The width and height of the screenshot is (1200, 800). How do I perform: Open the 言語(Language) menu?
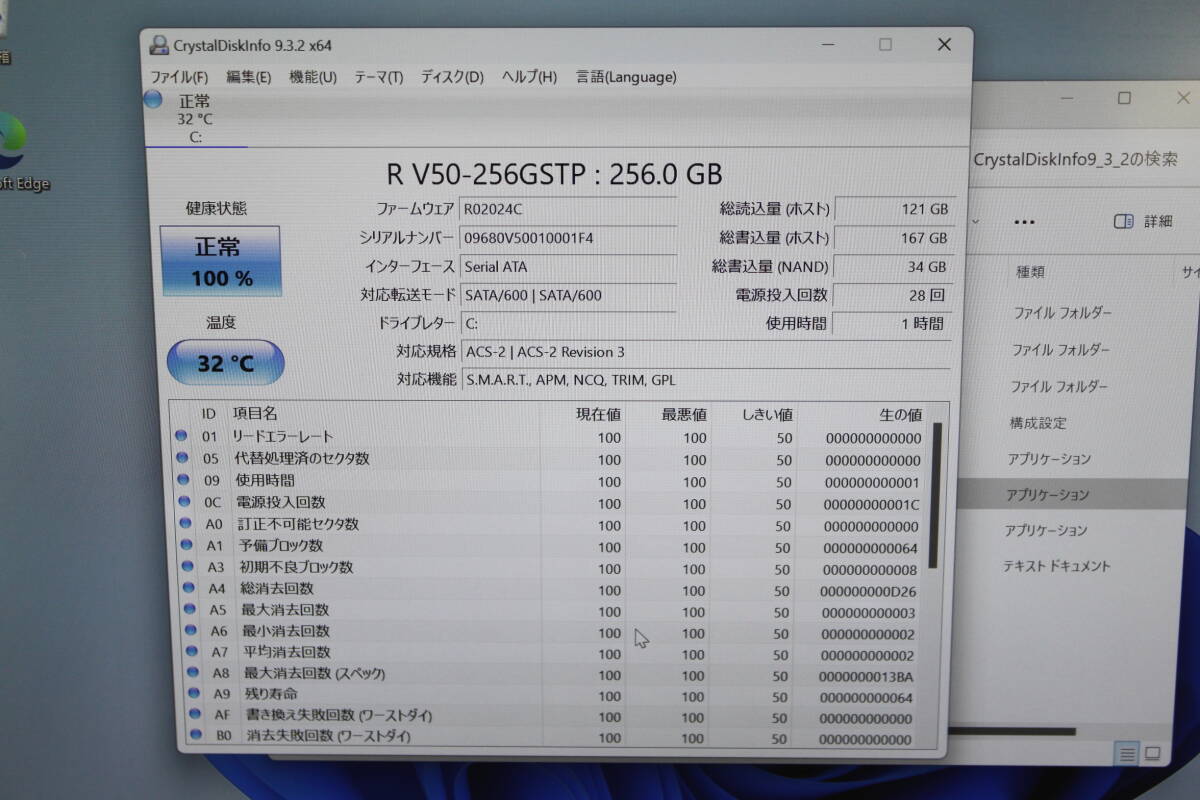coord(624,77)
